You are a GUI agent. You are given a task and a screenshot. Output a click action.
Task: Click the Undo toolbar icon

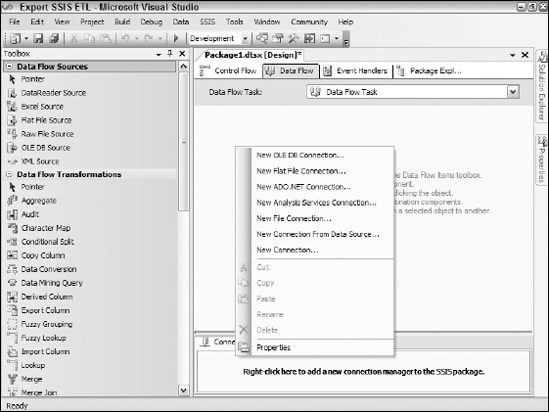pyautogui.click(x=125, y=38)
